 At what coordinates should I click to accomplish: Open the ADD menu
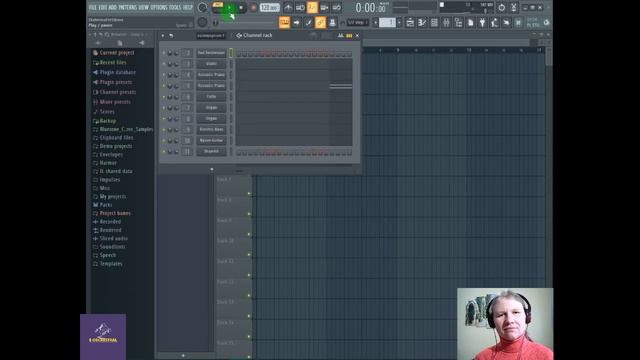coord(113,7)
